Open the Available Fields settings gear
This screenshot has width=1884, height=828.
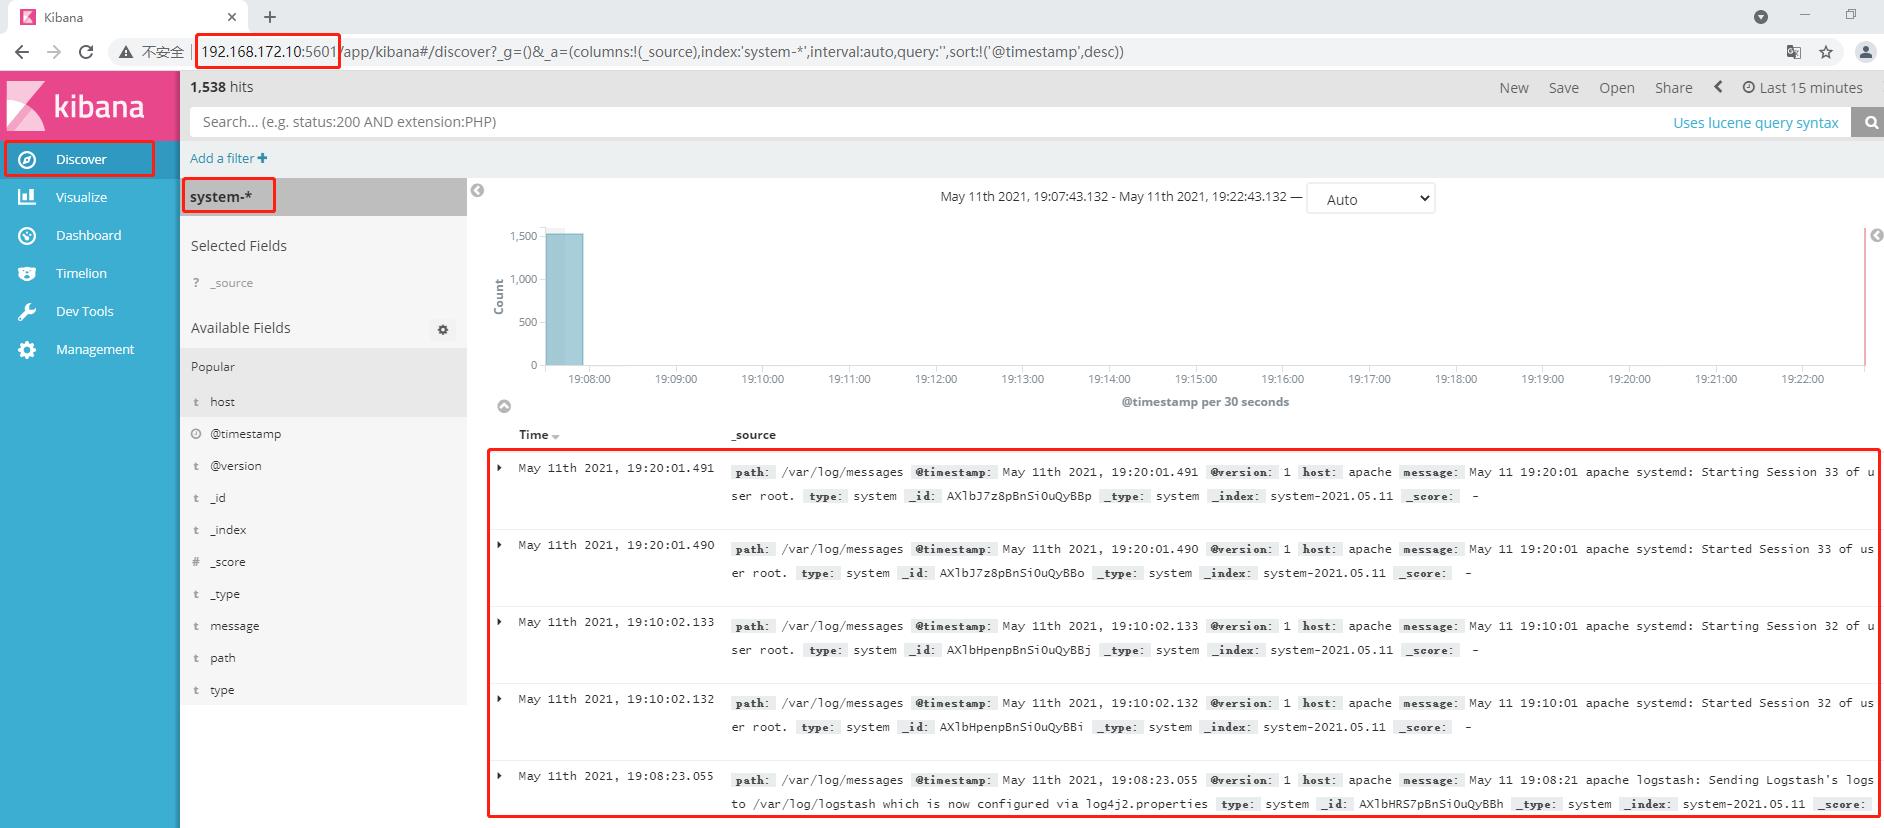[443, 329]
